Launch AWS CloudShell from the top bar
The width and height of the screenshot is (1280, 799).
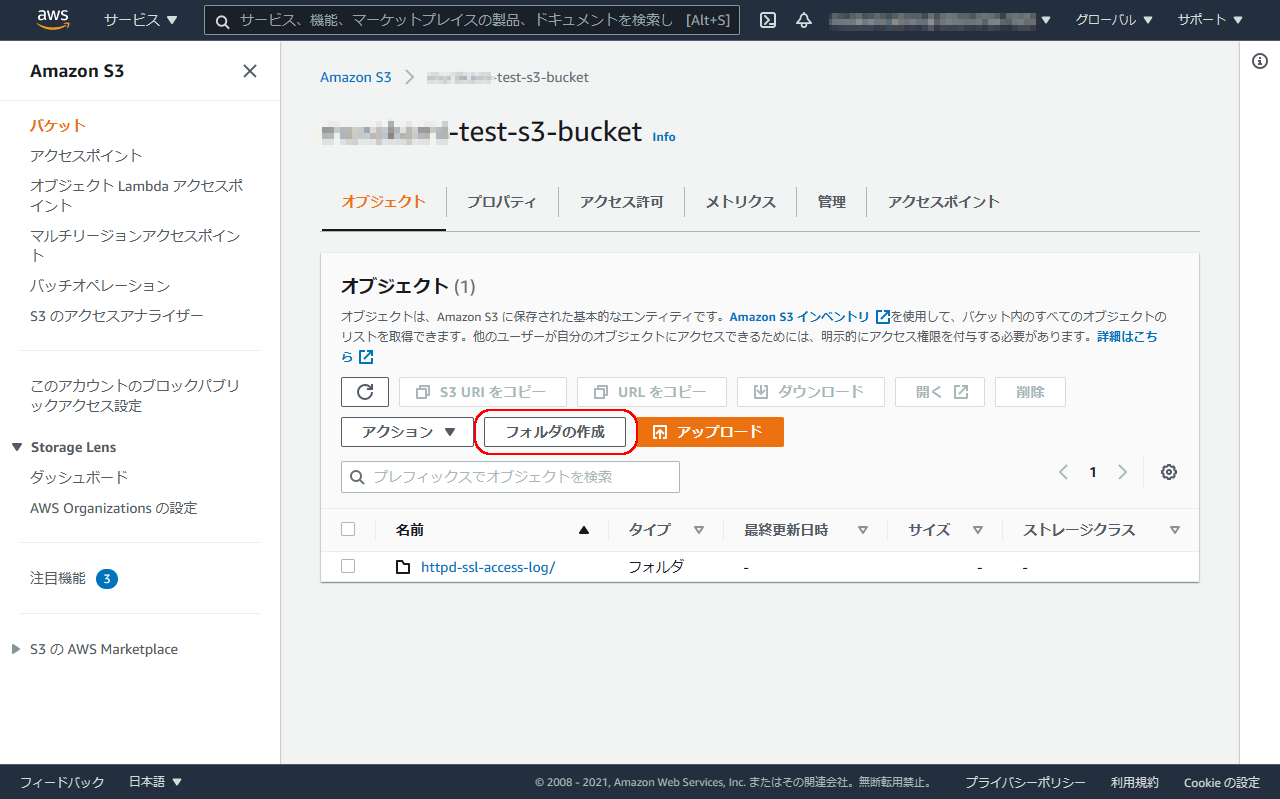coord(767,20)
